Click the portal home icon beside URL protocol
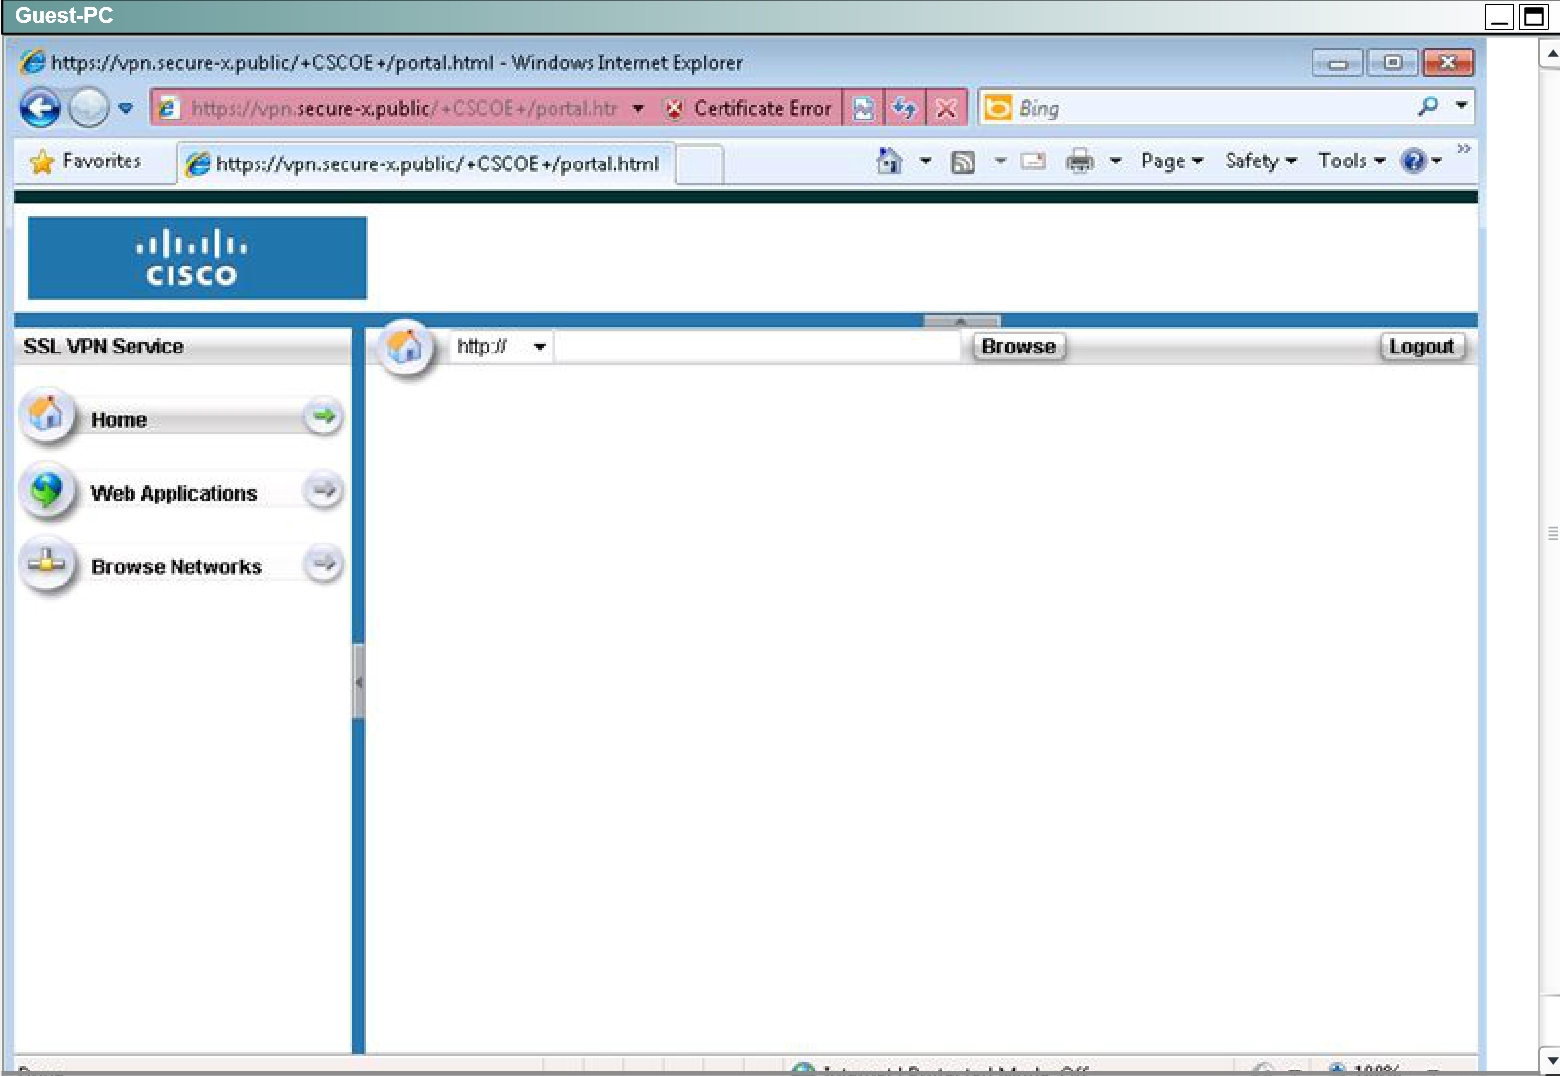 tap(405, 347)
